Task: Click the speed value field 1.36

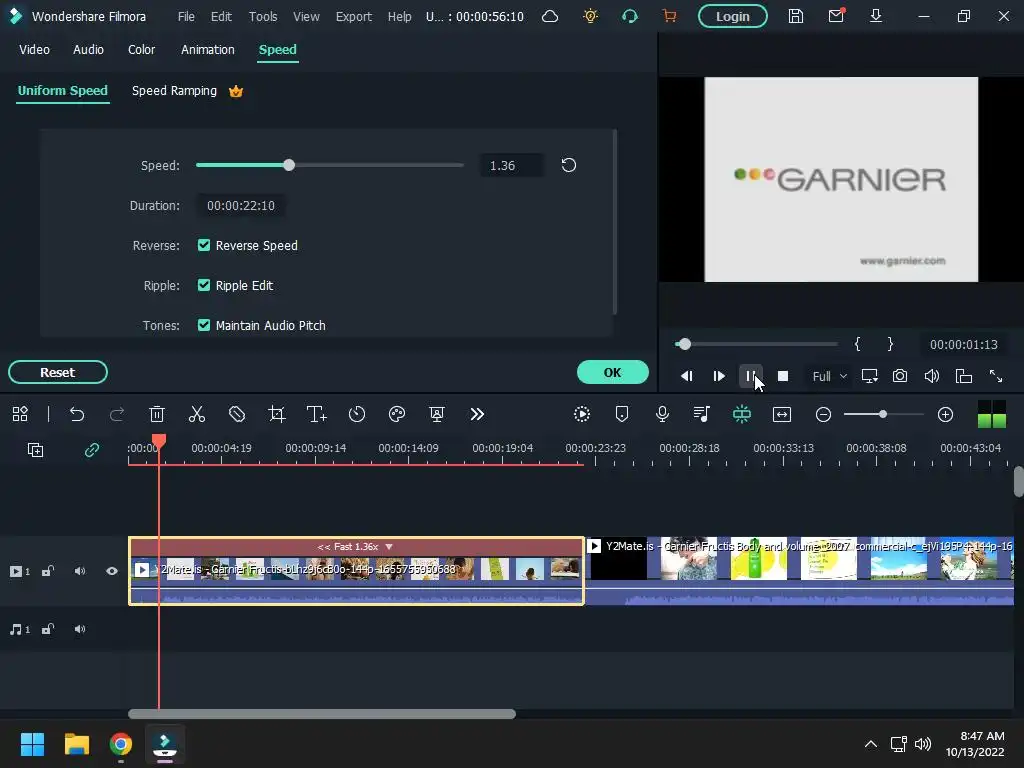Action: pyautogui.click(x=511, y=165)
